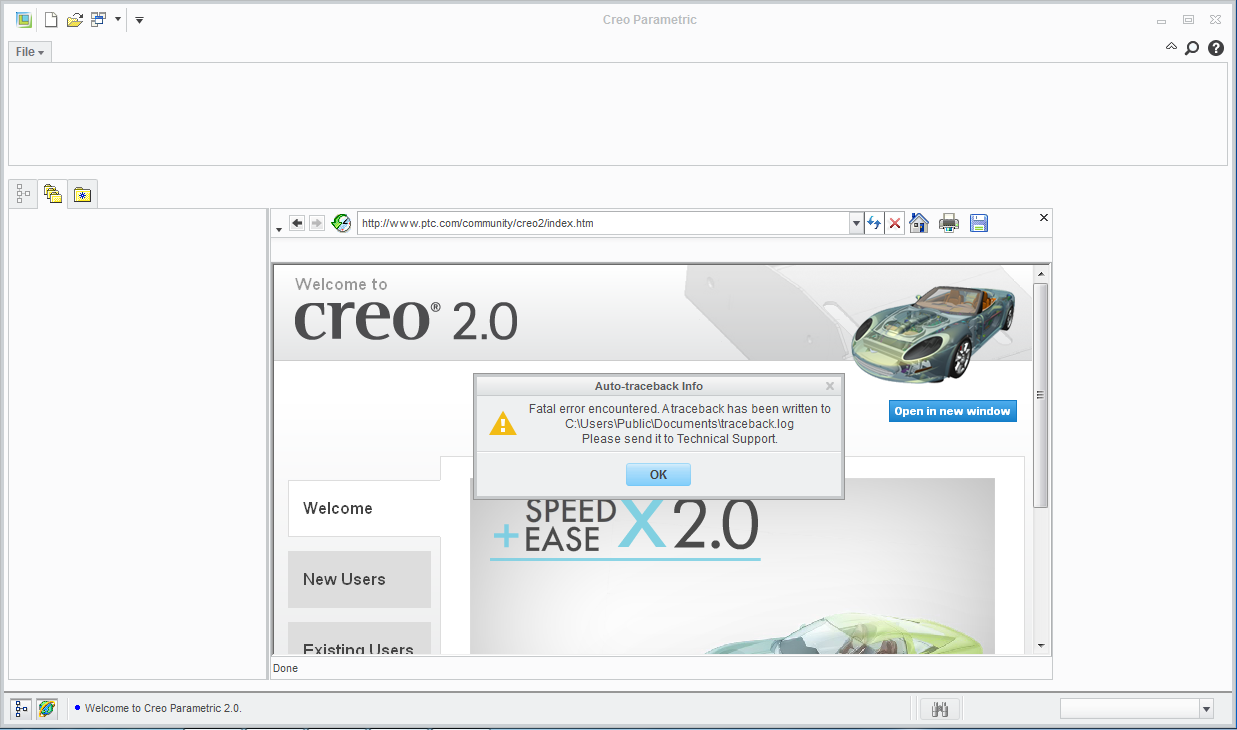Click the 'Auto-traceback Info' dialog title

point(649,386)
